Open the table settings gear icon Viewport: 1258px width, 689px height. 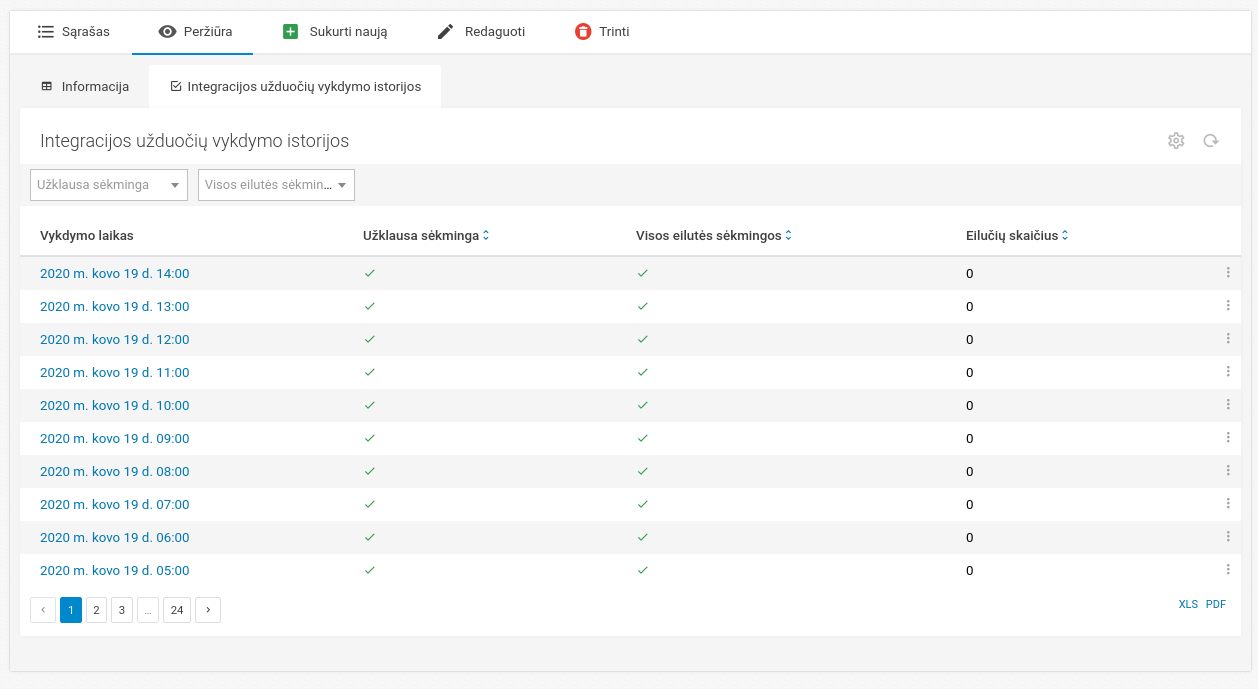click(x=1176, y=141)
